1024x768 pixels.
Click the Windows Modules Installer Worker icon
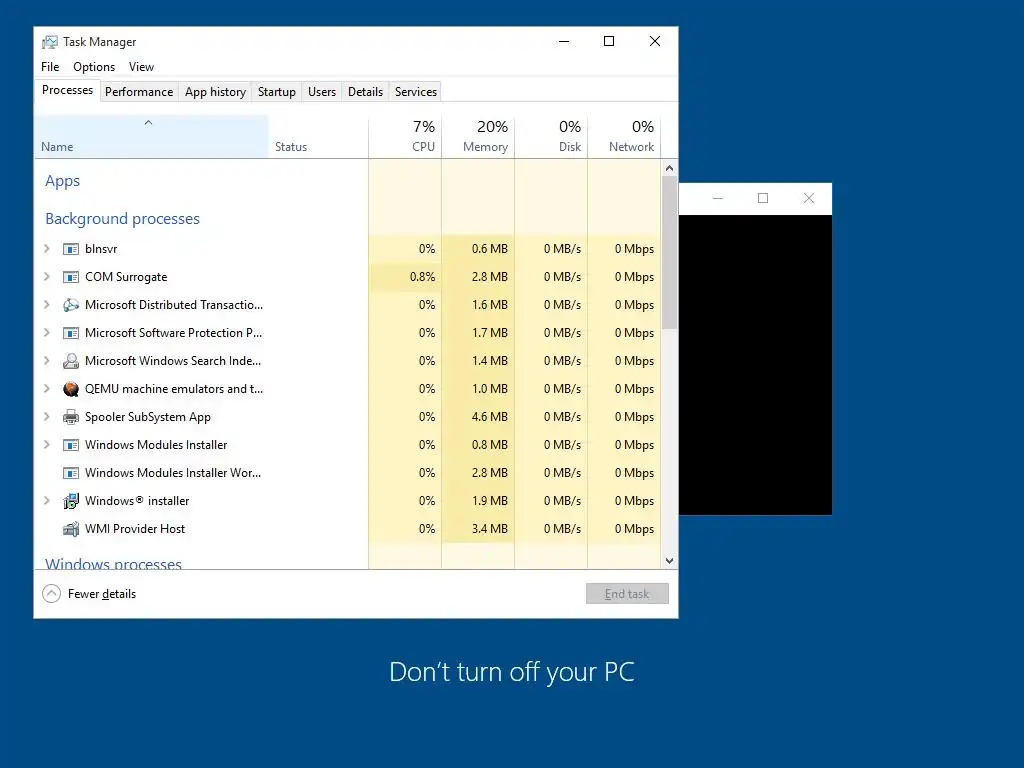pos(71,473)
